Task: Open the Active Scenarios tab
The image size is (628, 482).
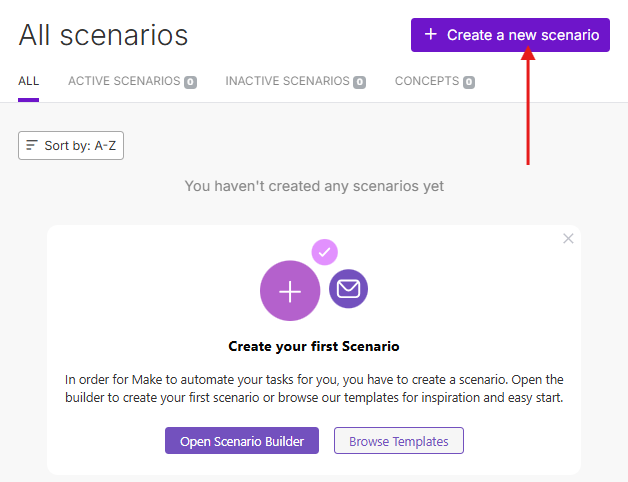Action: (x=124, y=81)
